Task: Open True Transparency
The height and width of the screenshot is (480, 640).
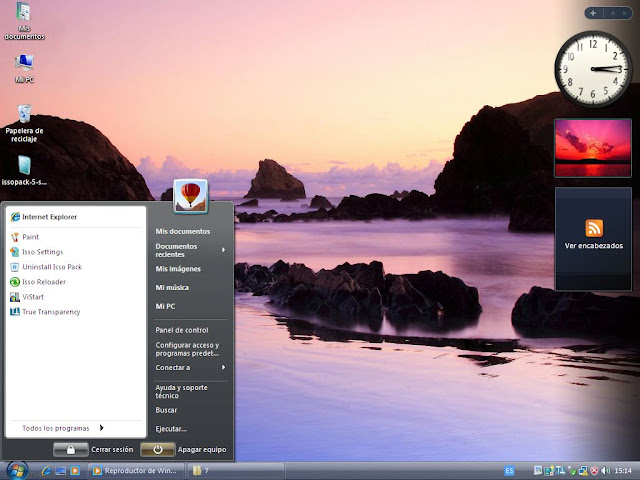Action: point(50,312)
